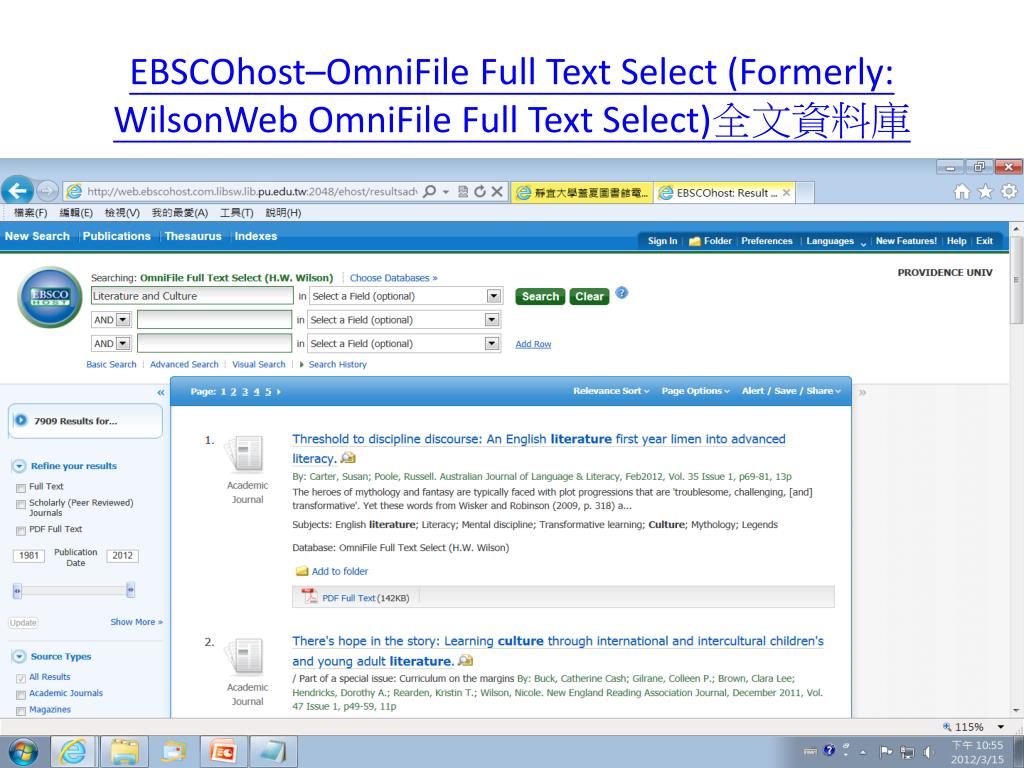
Task: Click the stop loading X icon
Action: (x=497, y=191)
